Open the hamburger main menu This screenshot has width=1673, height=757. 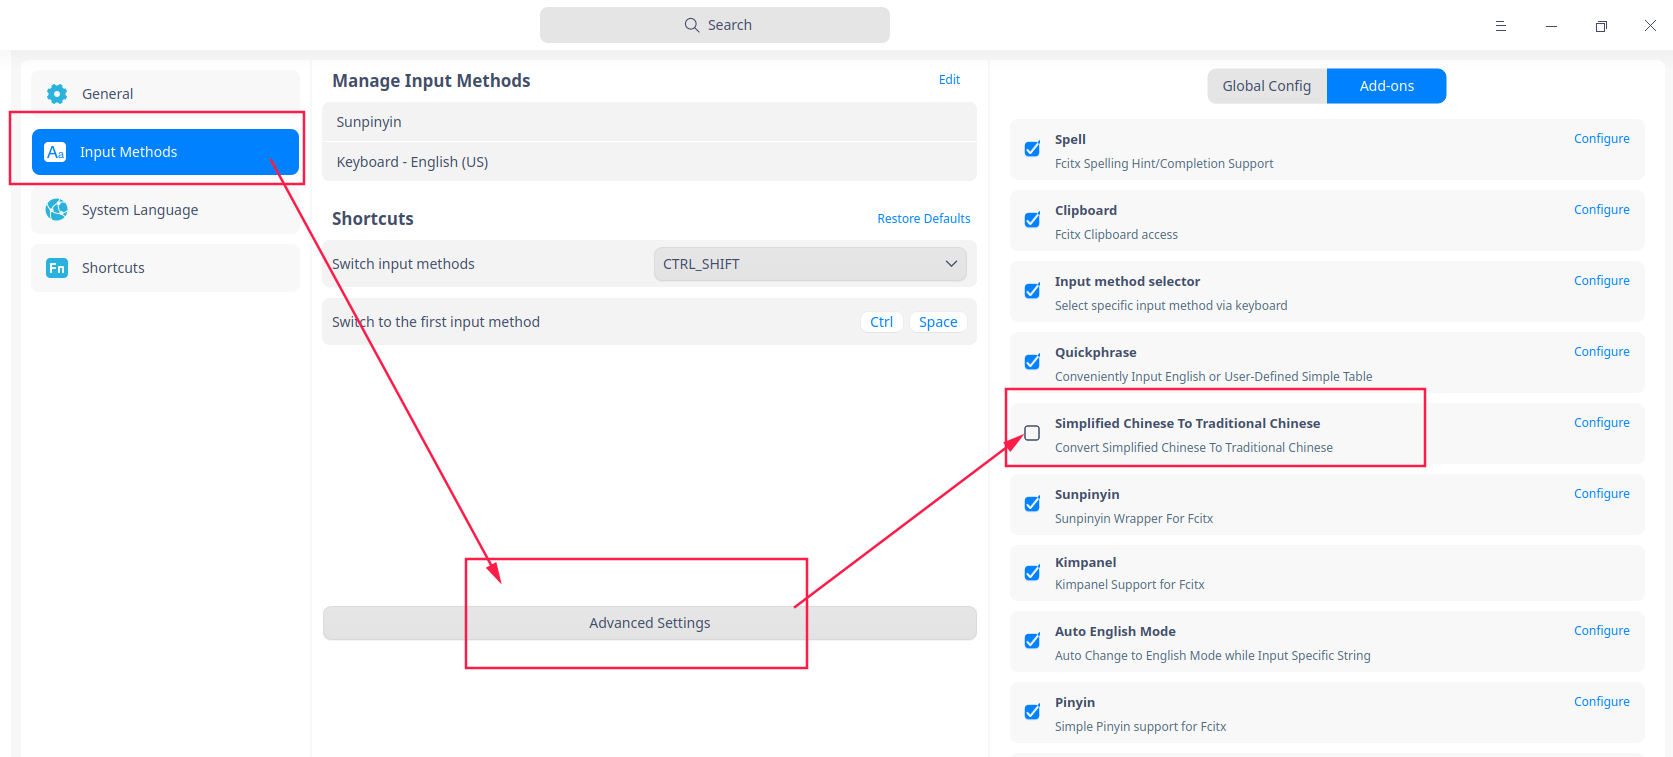tap(1501, 26)
